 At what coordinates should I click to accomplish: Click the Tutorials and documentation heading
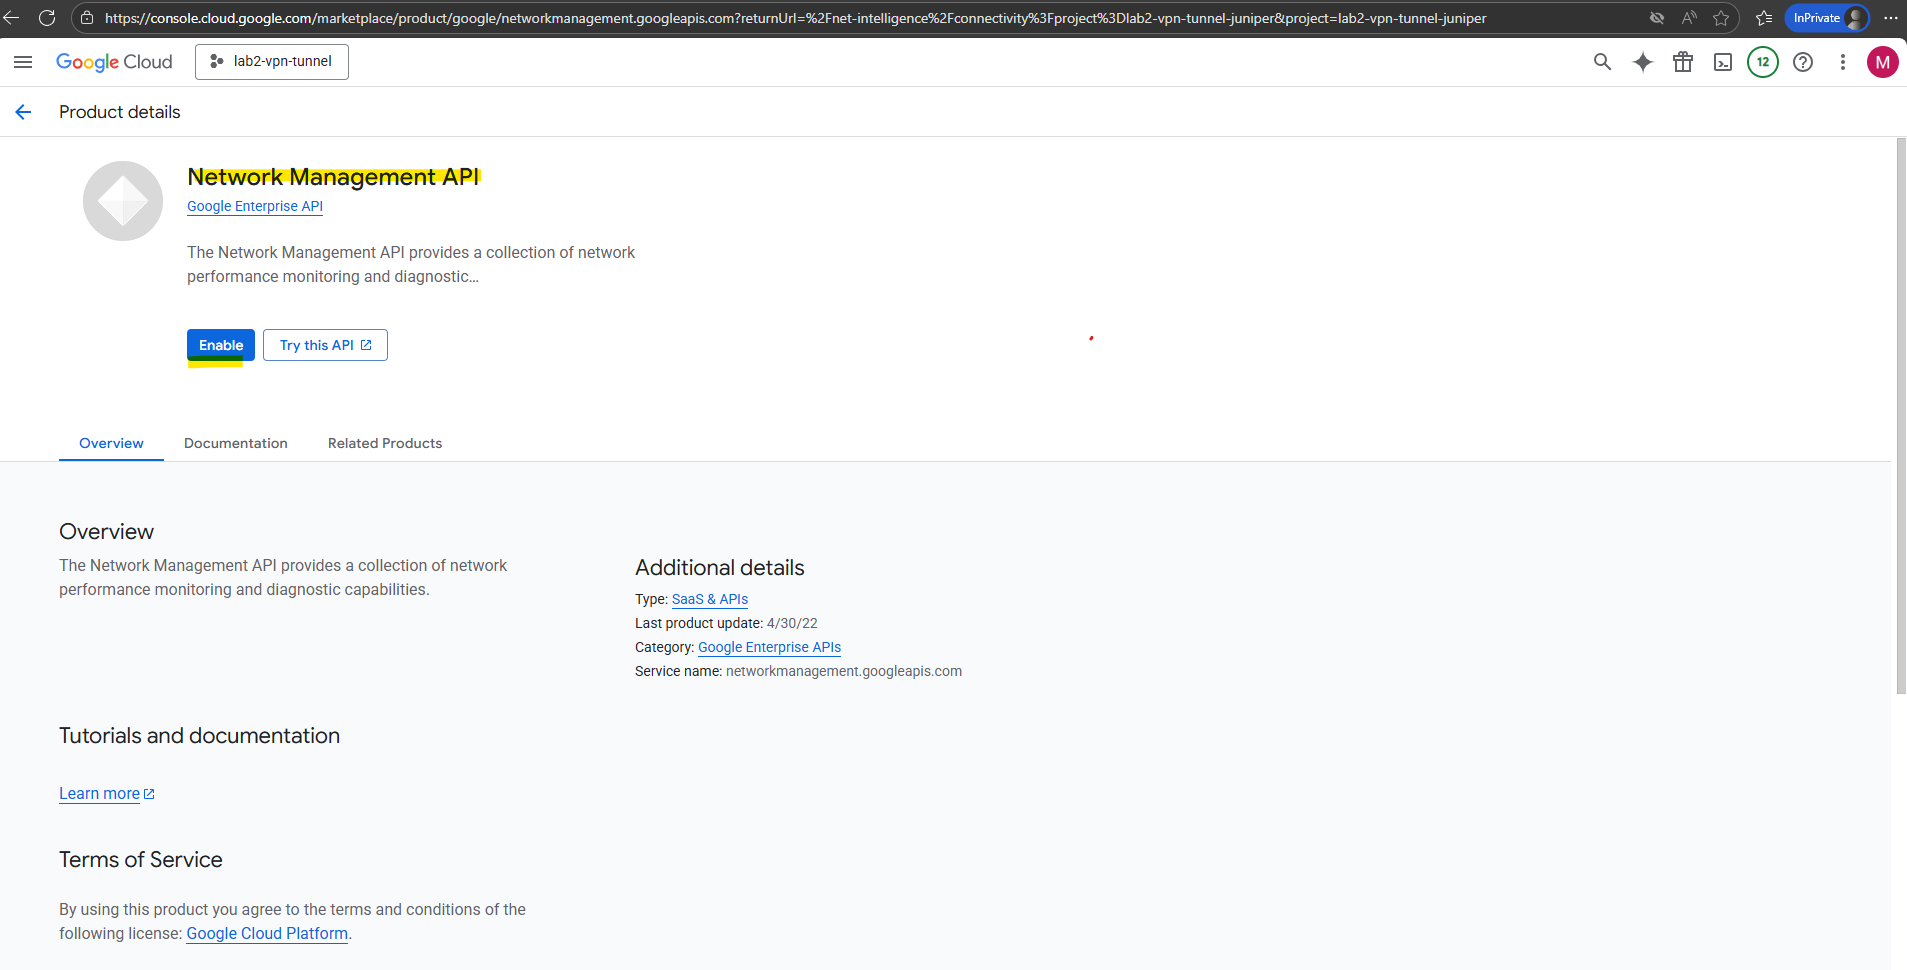(199, 735)
